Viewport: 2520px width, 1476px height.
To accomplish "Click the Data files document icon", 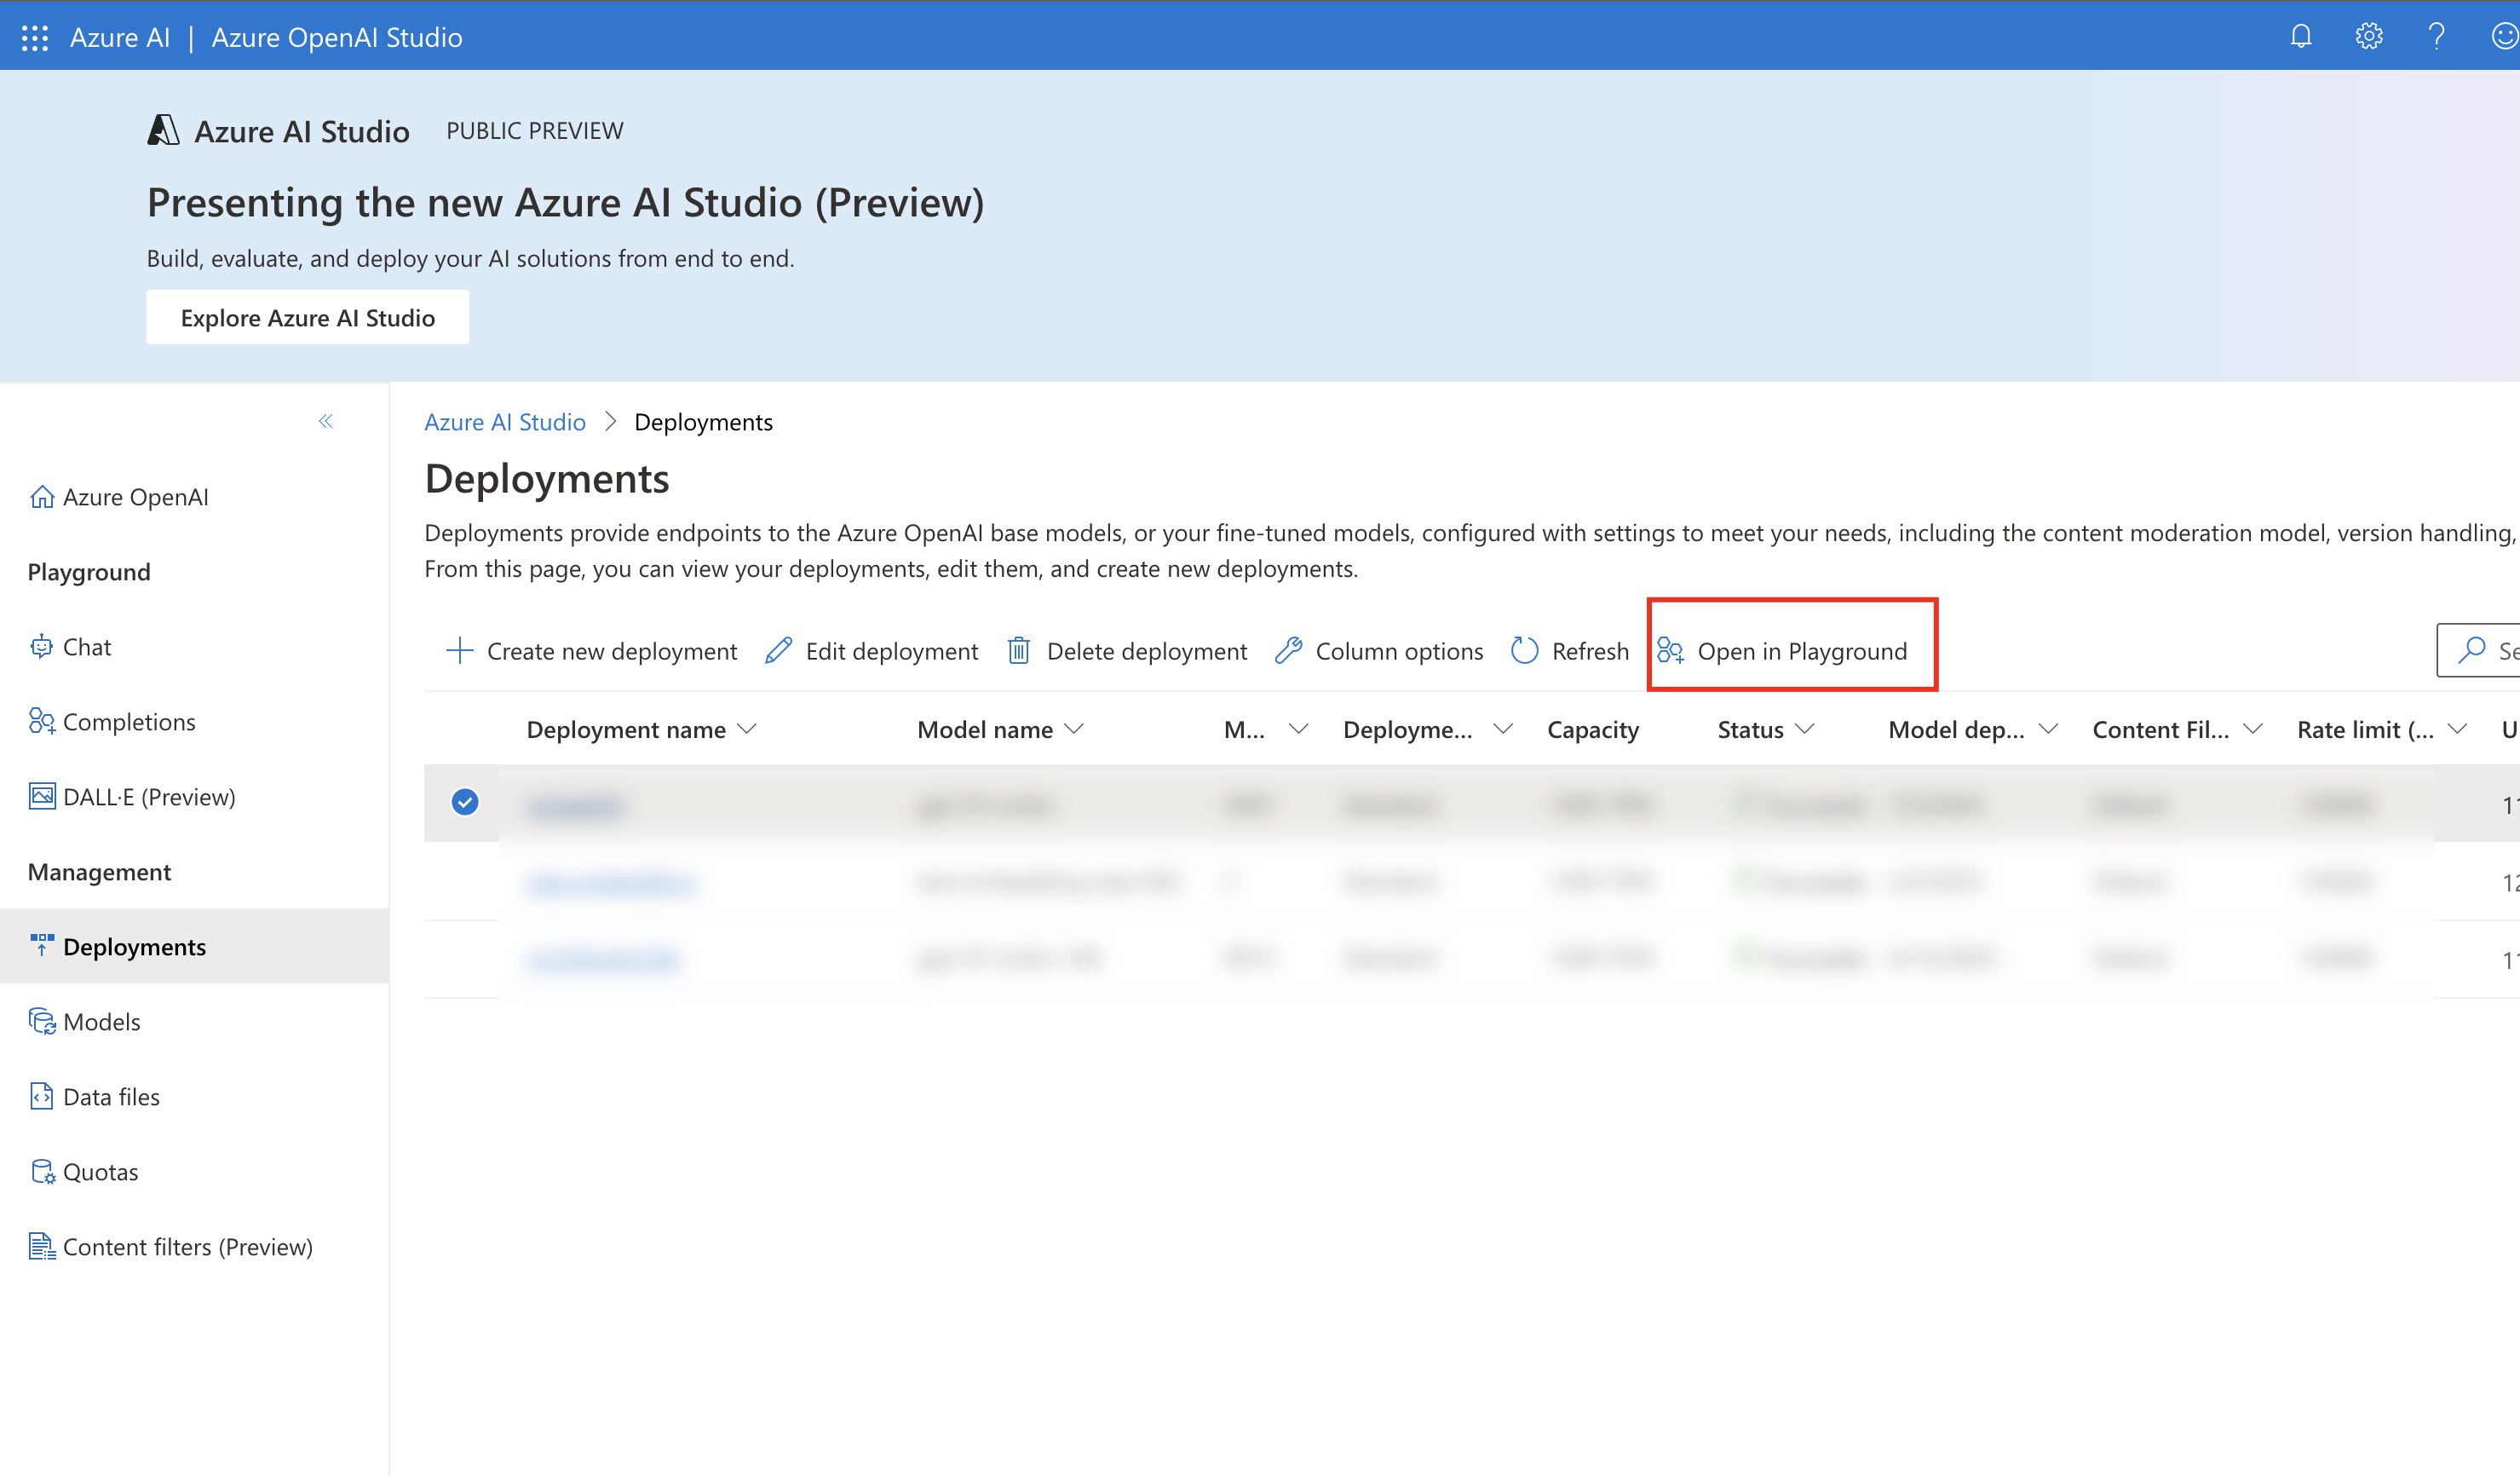I will [x=41, y=1096].
